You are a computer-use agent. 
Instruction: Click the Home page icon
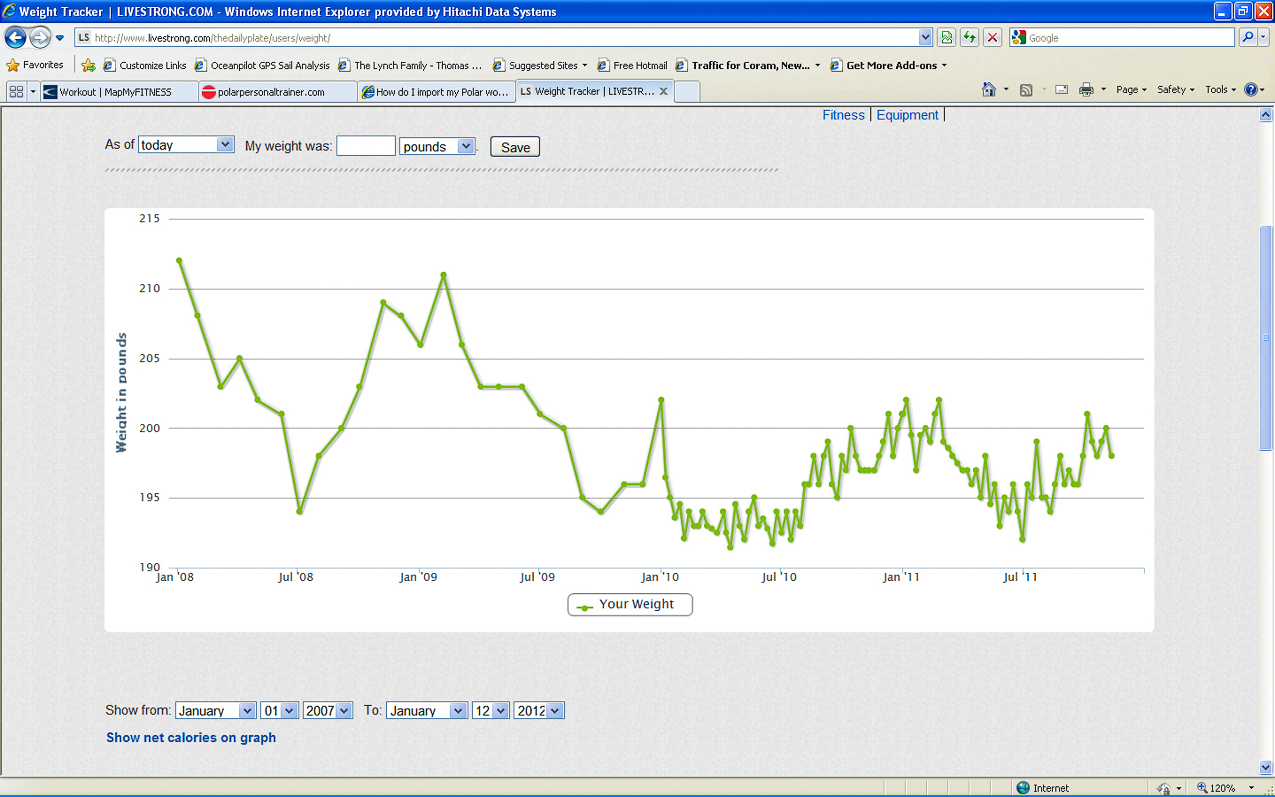click(989, 90)
